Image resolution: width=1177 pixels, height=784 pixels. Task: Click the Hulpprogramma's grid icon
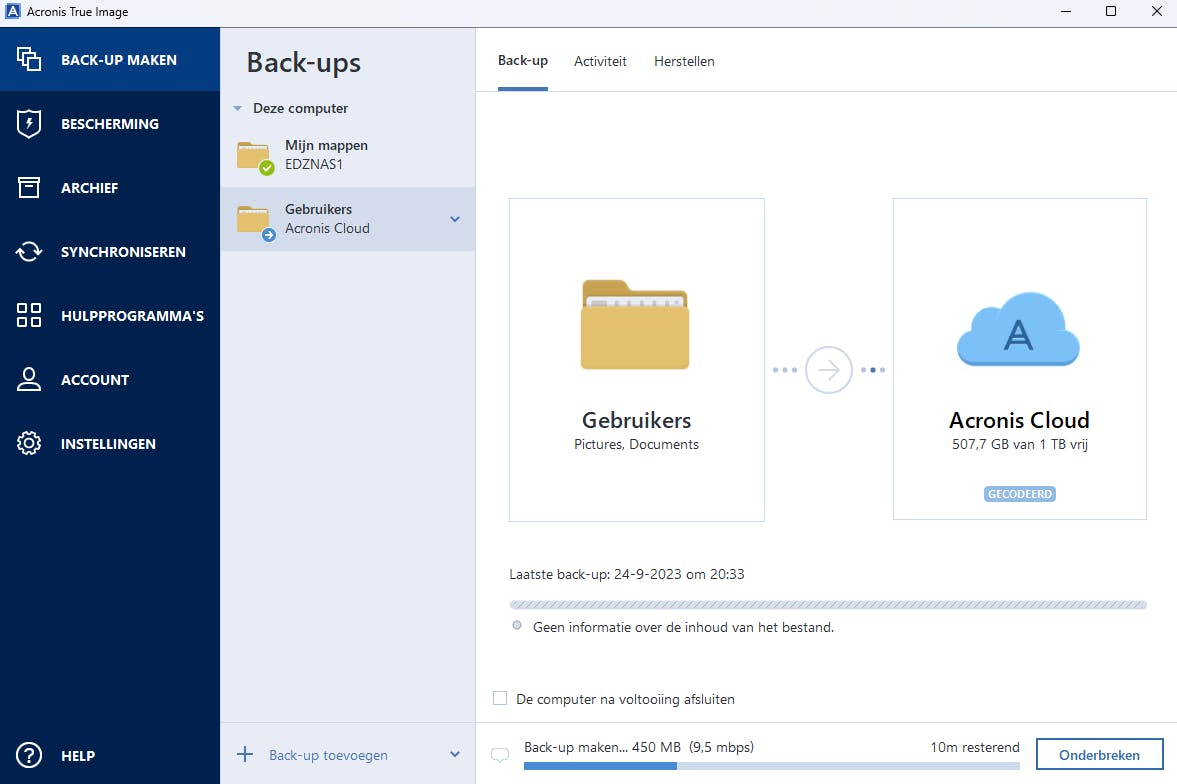(29, 315)
